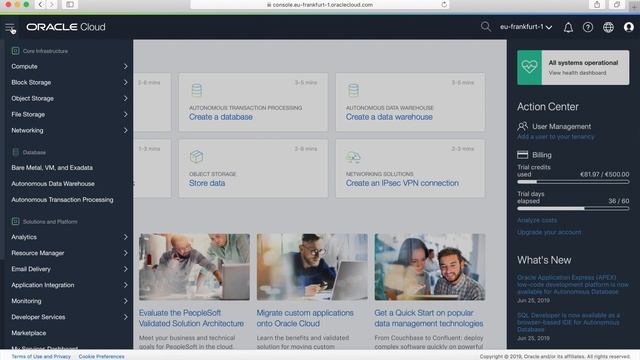Screen dimensions: 640x360
Task: Open the SQL Developer news item
Action: tap(568, 322)
